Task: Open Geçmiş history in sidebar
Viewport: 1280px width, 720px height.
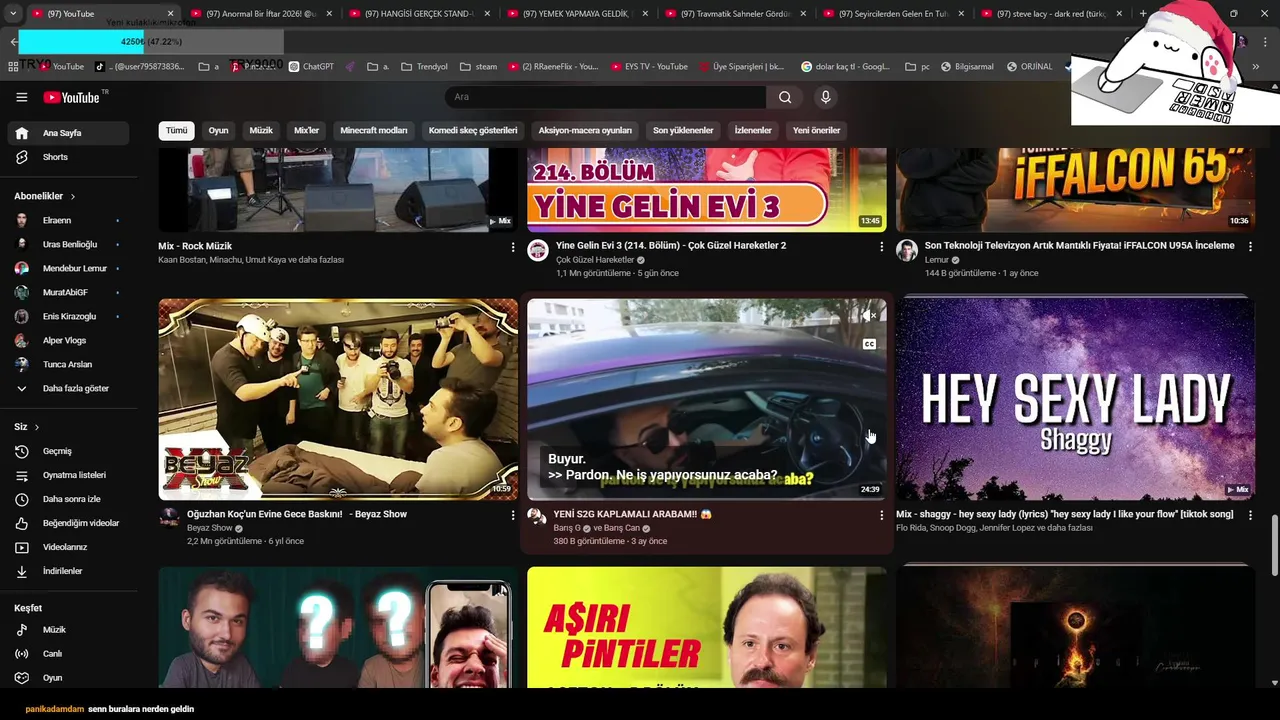Action: tap(68, 451)
